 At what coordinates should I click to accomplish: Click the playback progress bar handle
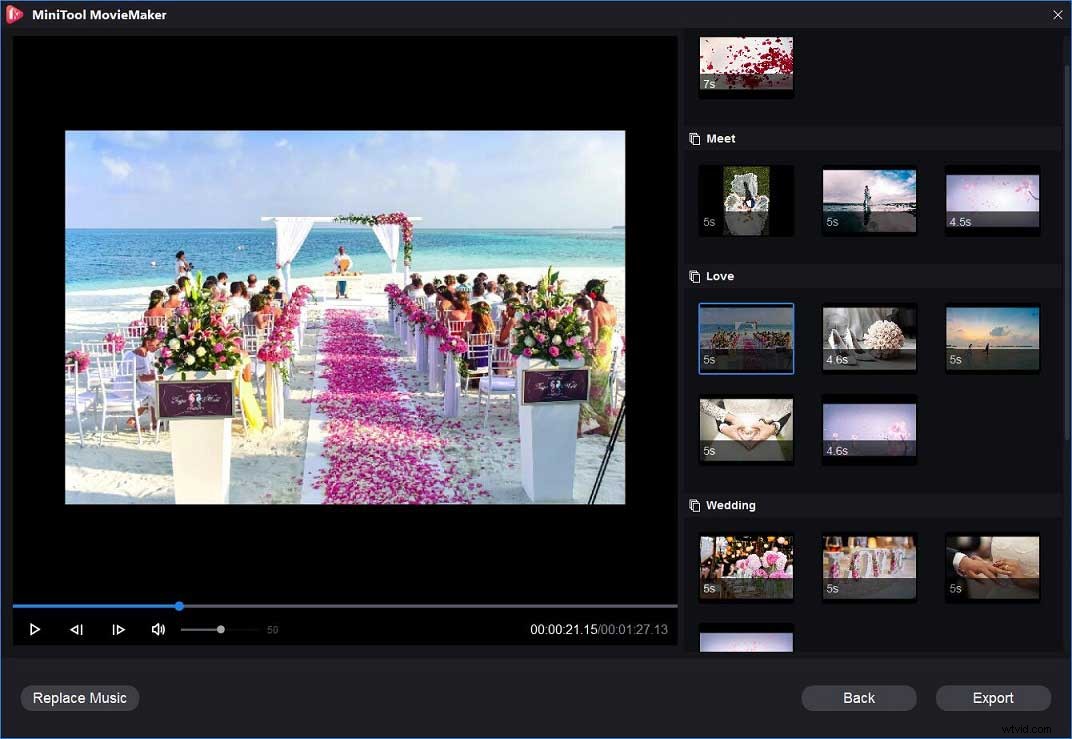pos(179,606)
